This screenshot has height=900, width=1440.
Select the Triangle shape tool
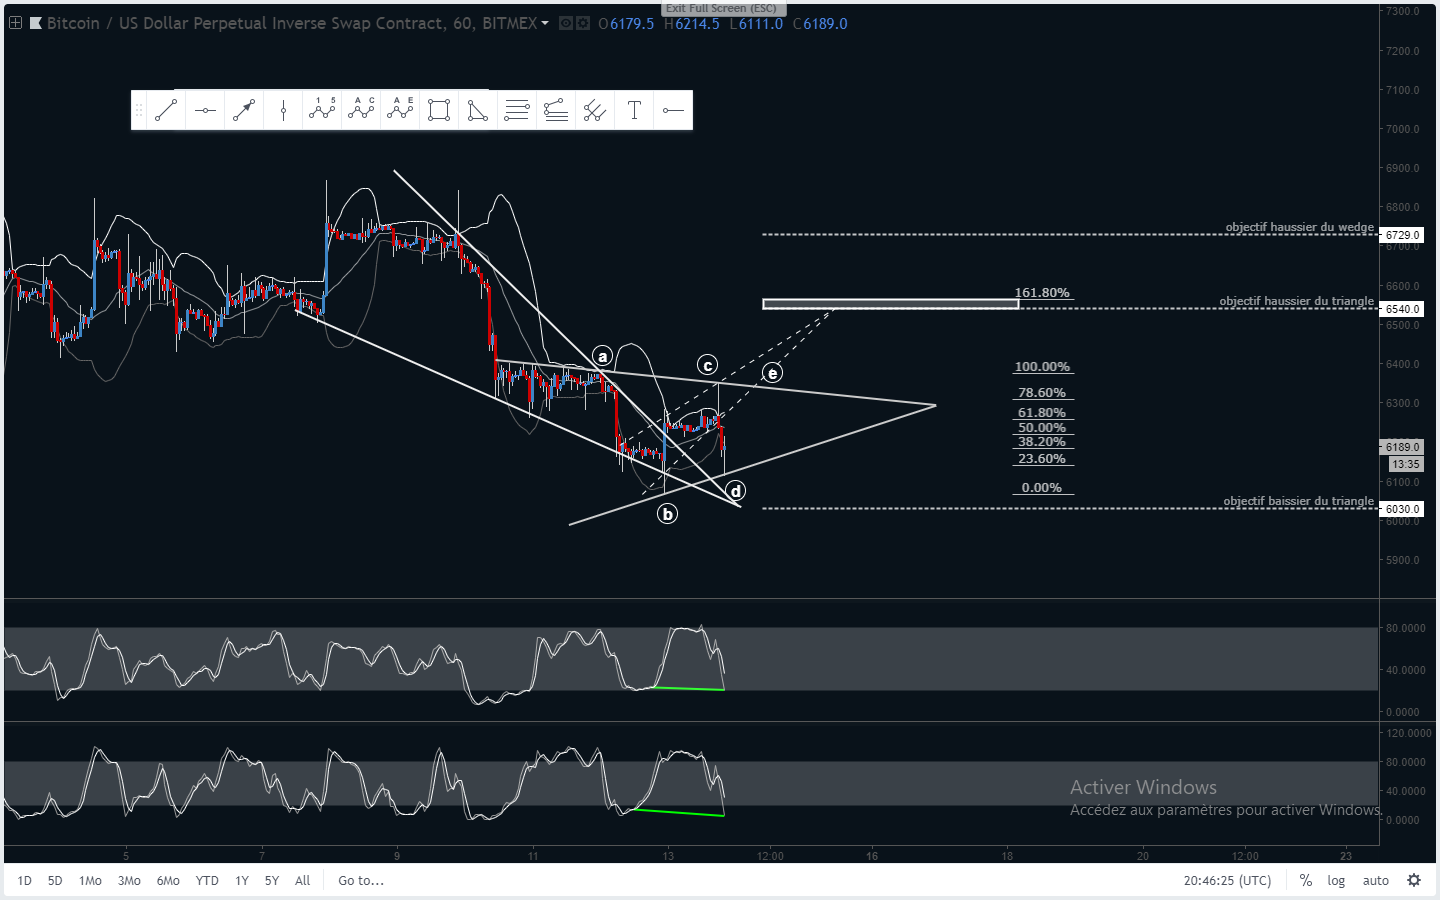[x=478, y=110]
